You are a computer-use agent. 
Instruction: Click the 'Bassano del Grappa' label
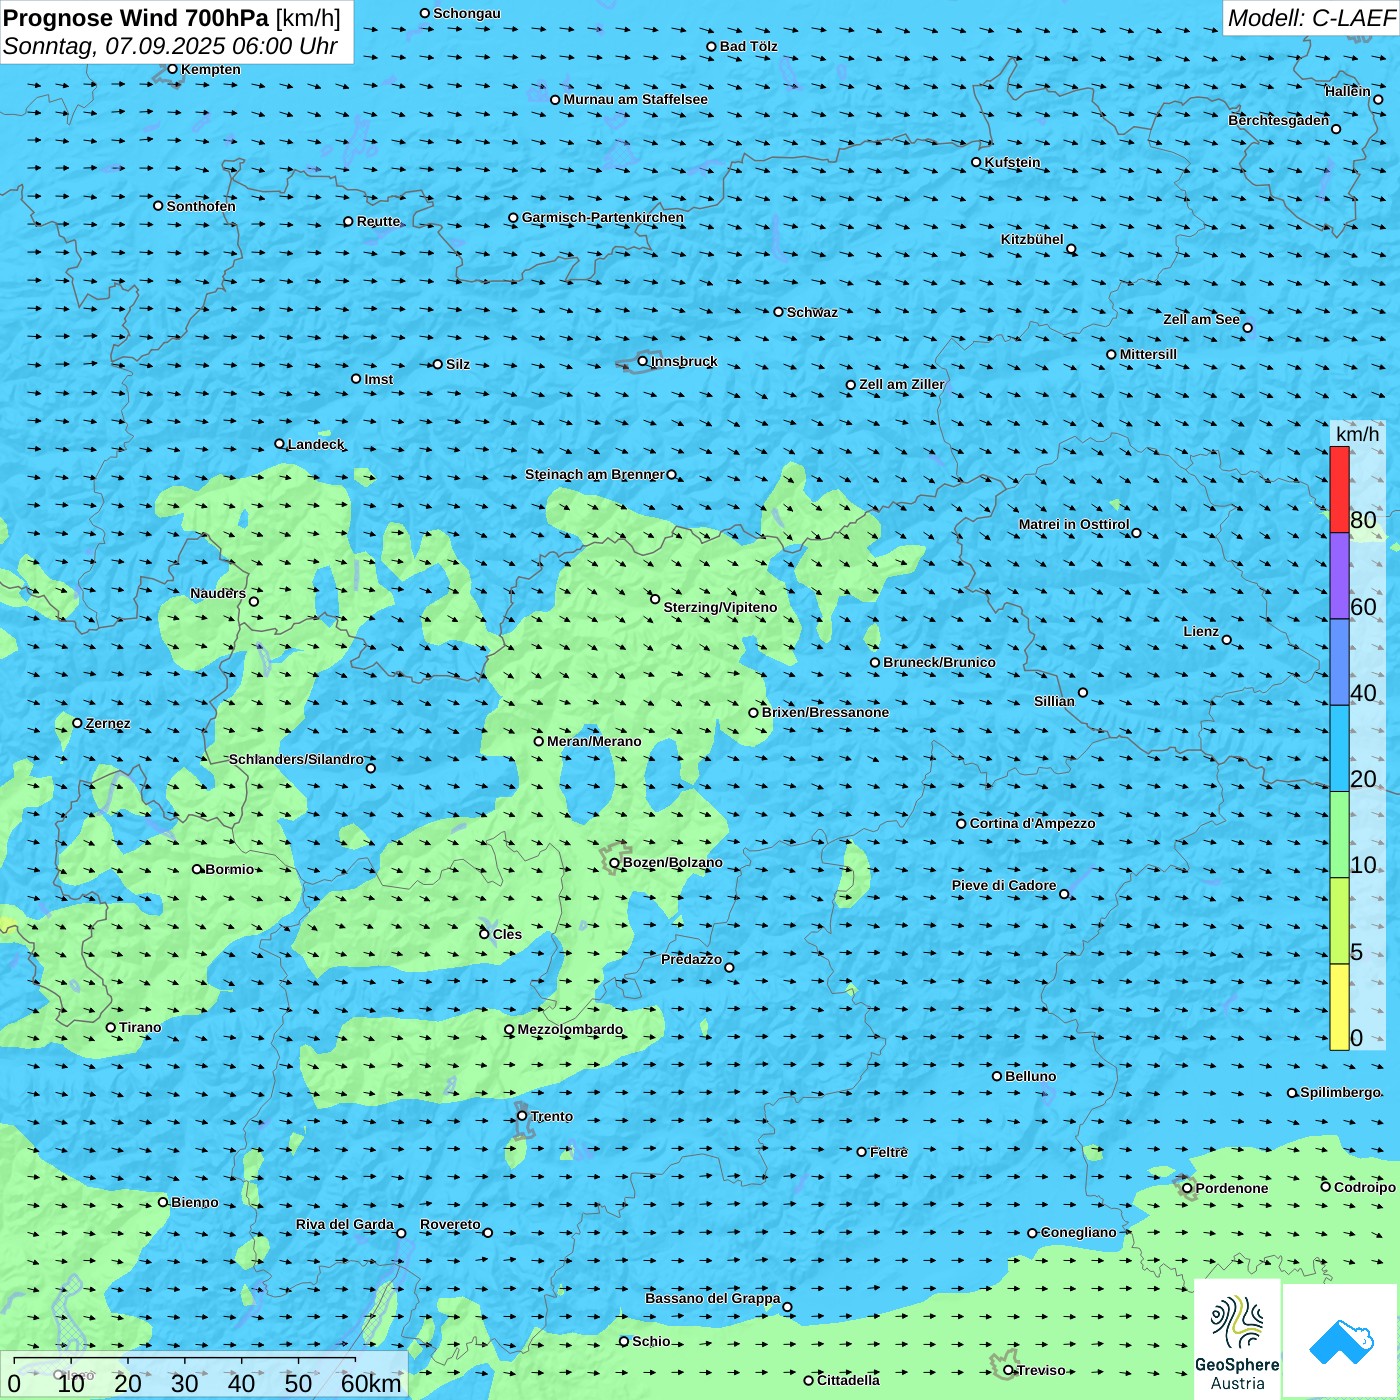(713, 1298)
